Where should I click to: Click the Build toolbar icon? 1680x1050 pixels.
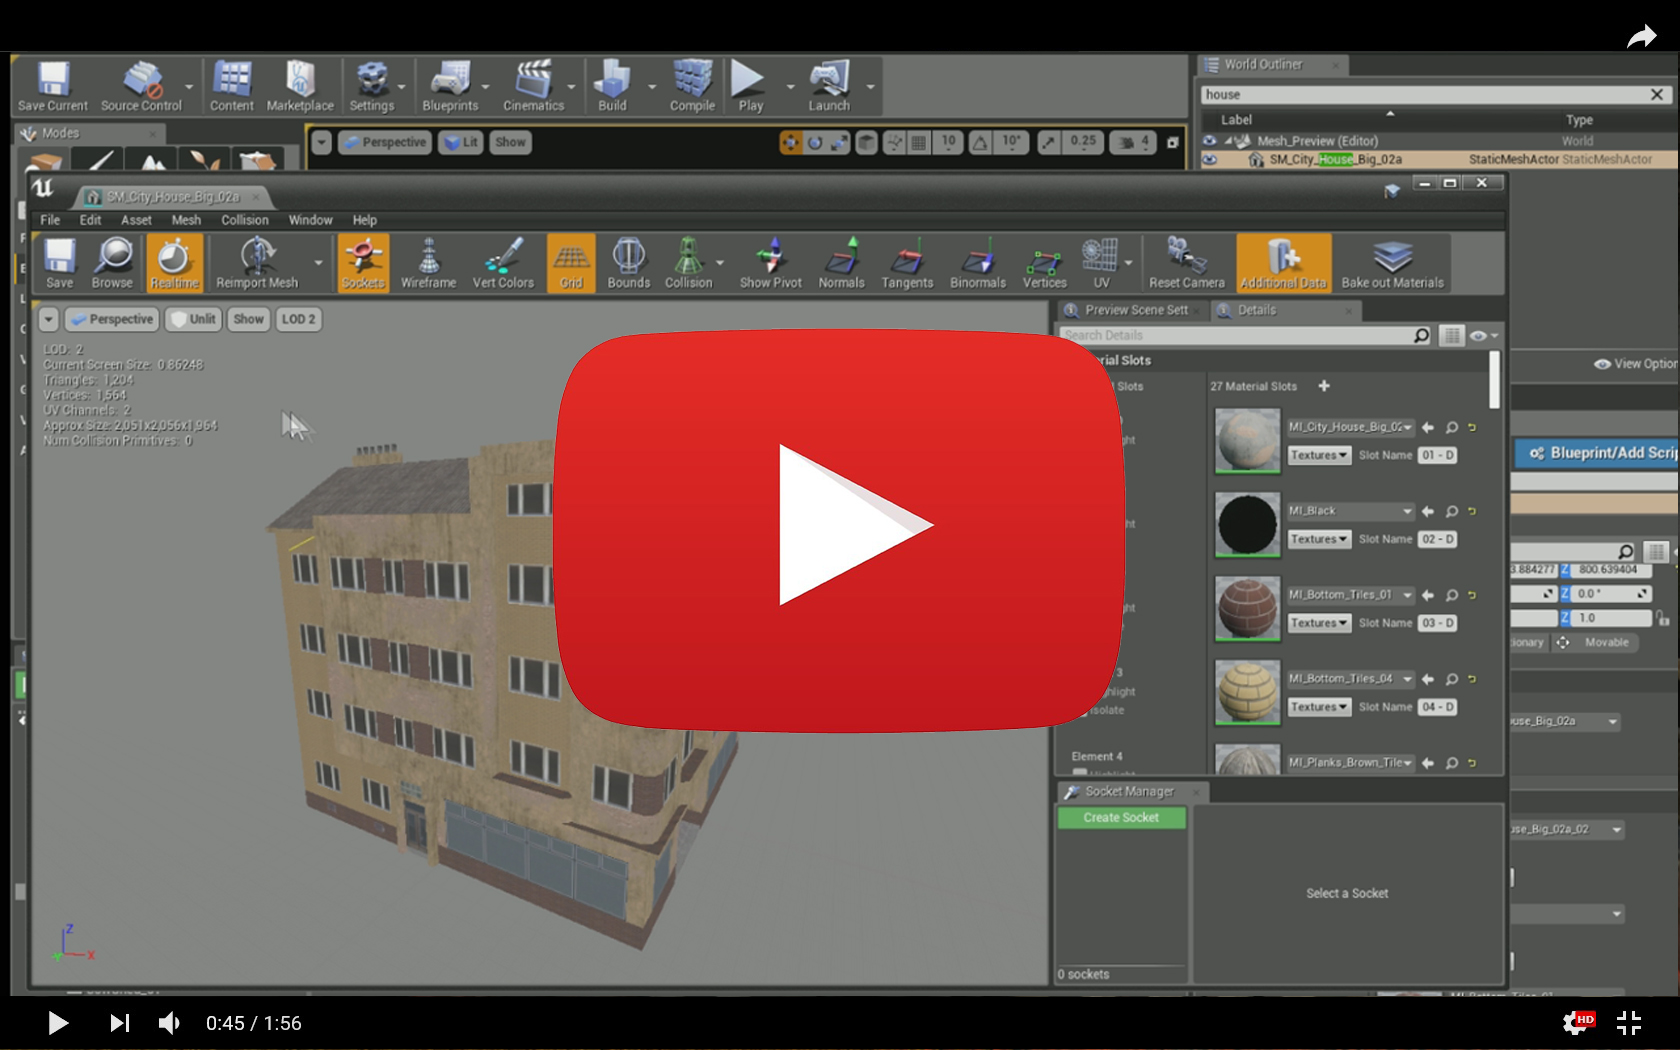click(x=612, y=86)
